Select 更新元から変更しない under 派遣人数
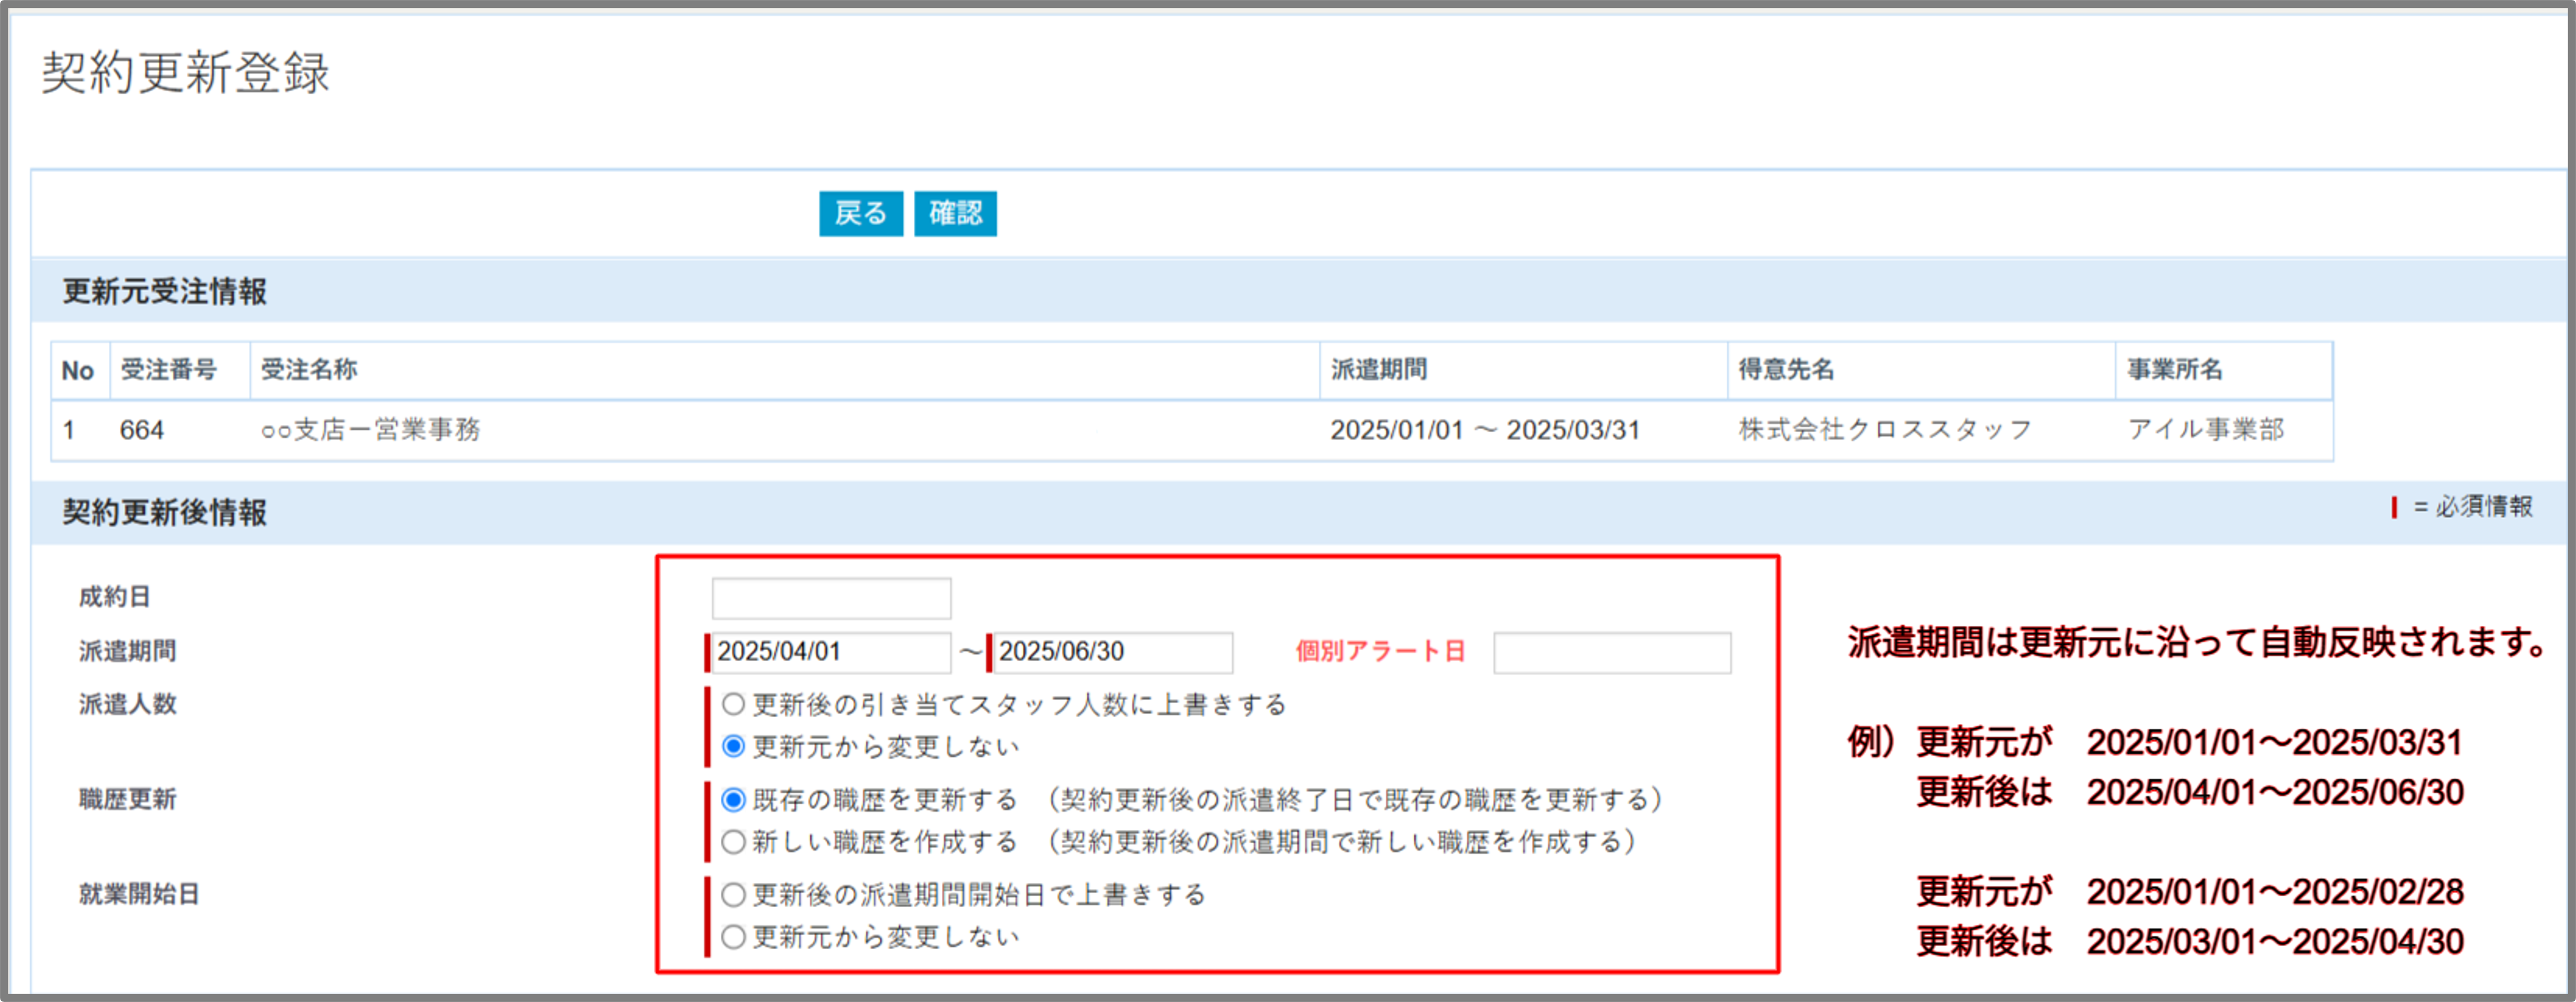 click(x=734, y=746)
